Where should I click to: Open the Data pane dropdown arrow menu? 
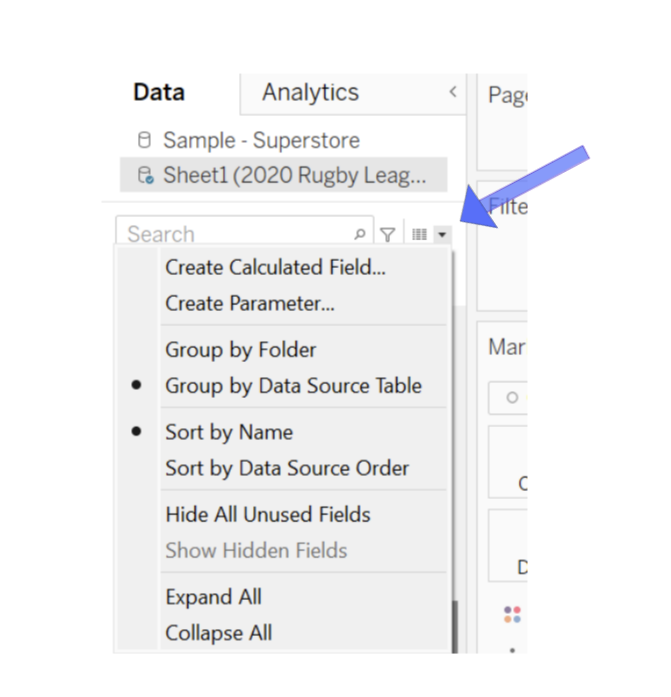tap(441, 234)
